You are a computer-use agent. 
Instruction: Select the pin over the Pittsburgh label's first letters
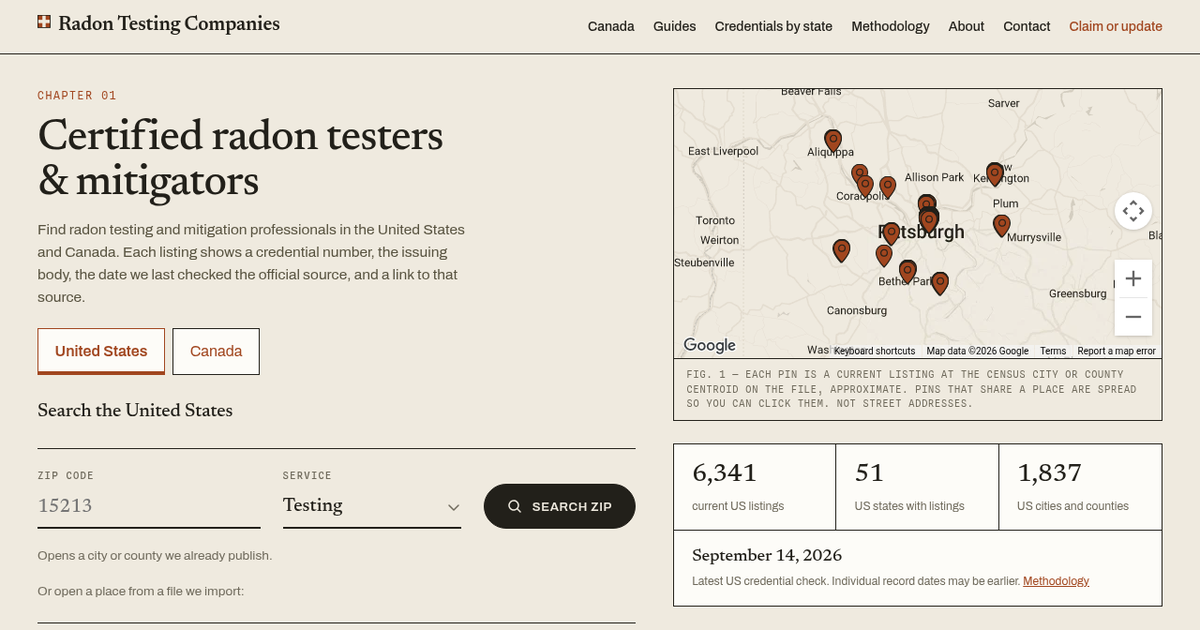pyautogui.click(x=891, y=234)
